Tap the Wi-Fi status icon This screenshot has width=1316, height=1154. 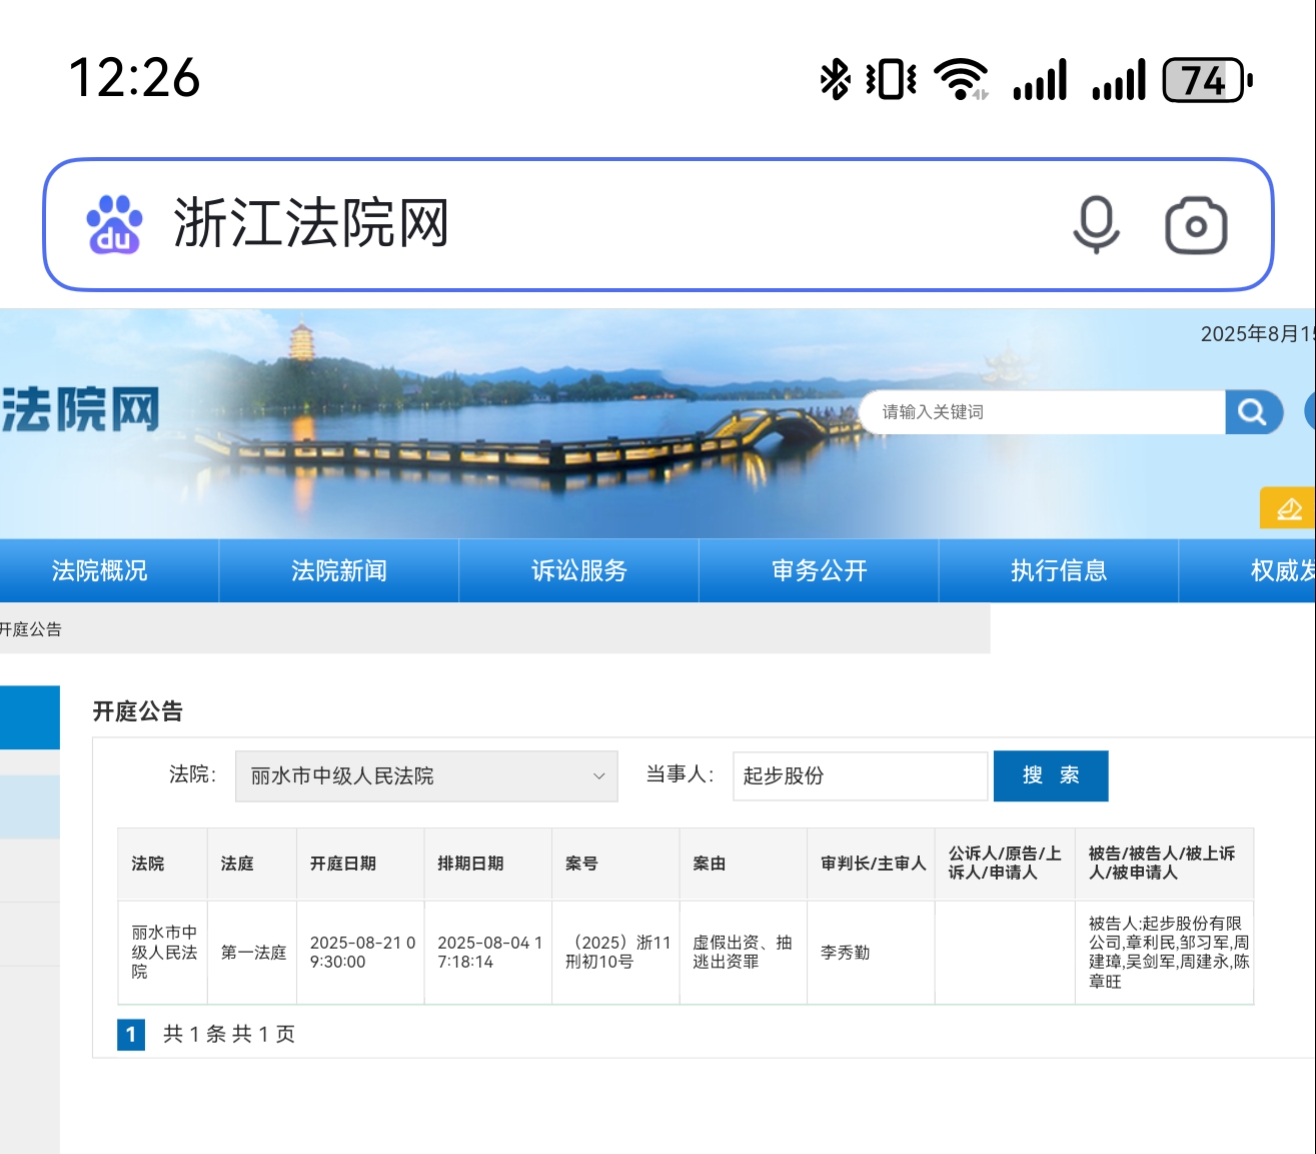pyautogui.click(x=961, y=80)
